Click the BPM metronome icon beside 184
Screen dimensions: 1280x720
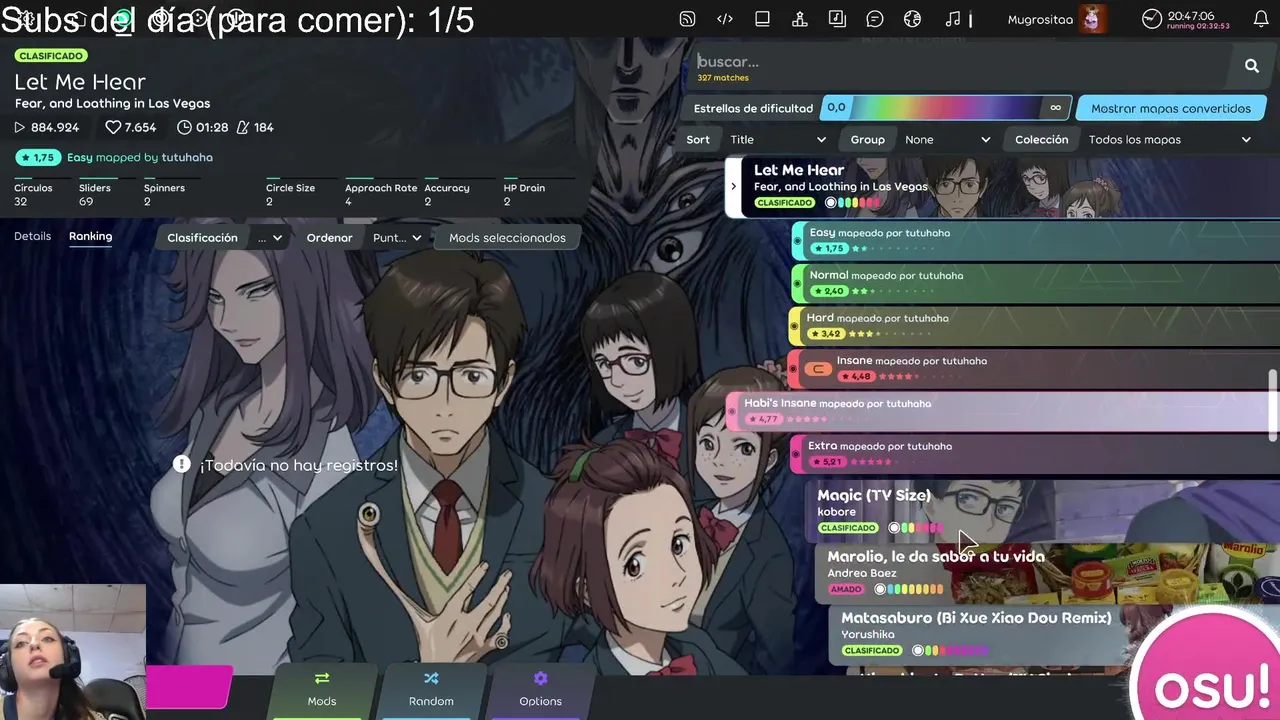pos(243,127)
